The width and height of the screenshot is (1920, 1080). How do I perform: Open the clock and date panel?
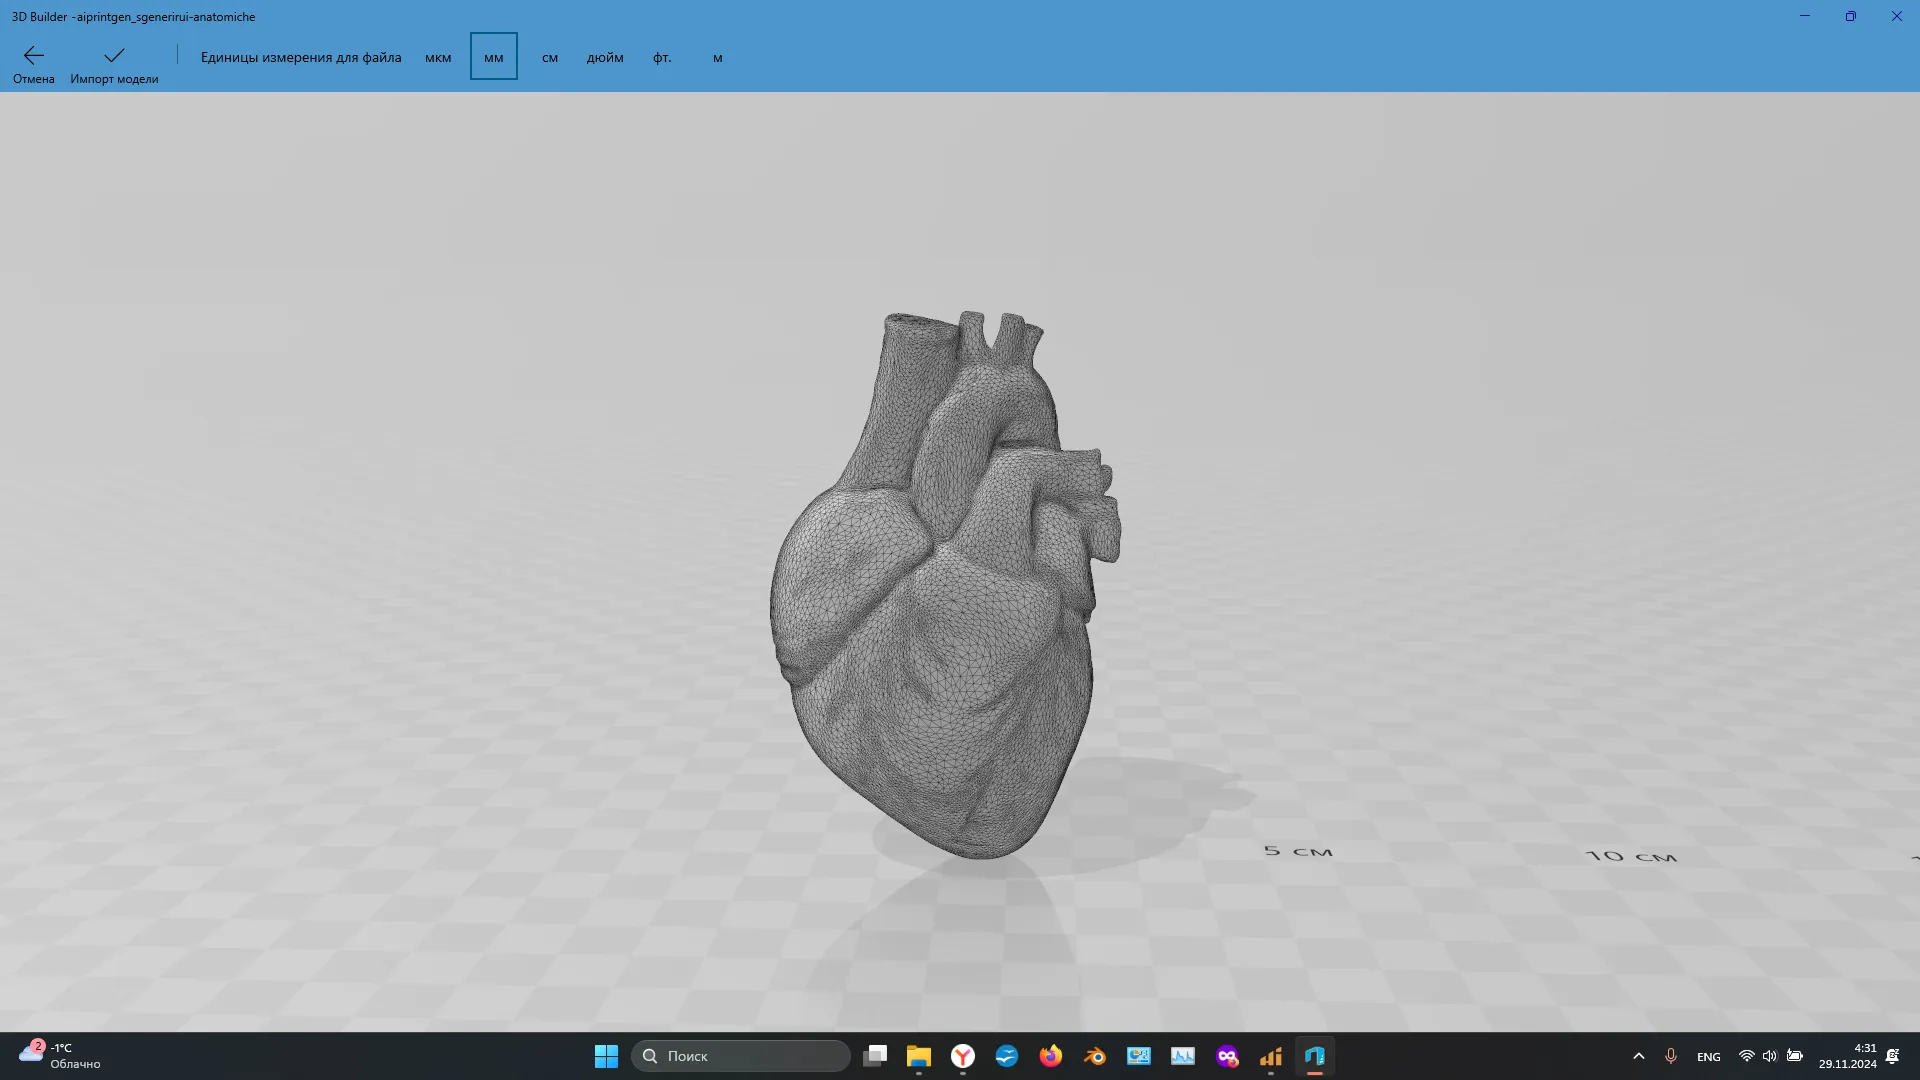(1847, 1056)
